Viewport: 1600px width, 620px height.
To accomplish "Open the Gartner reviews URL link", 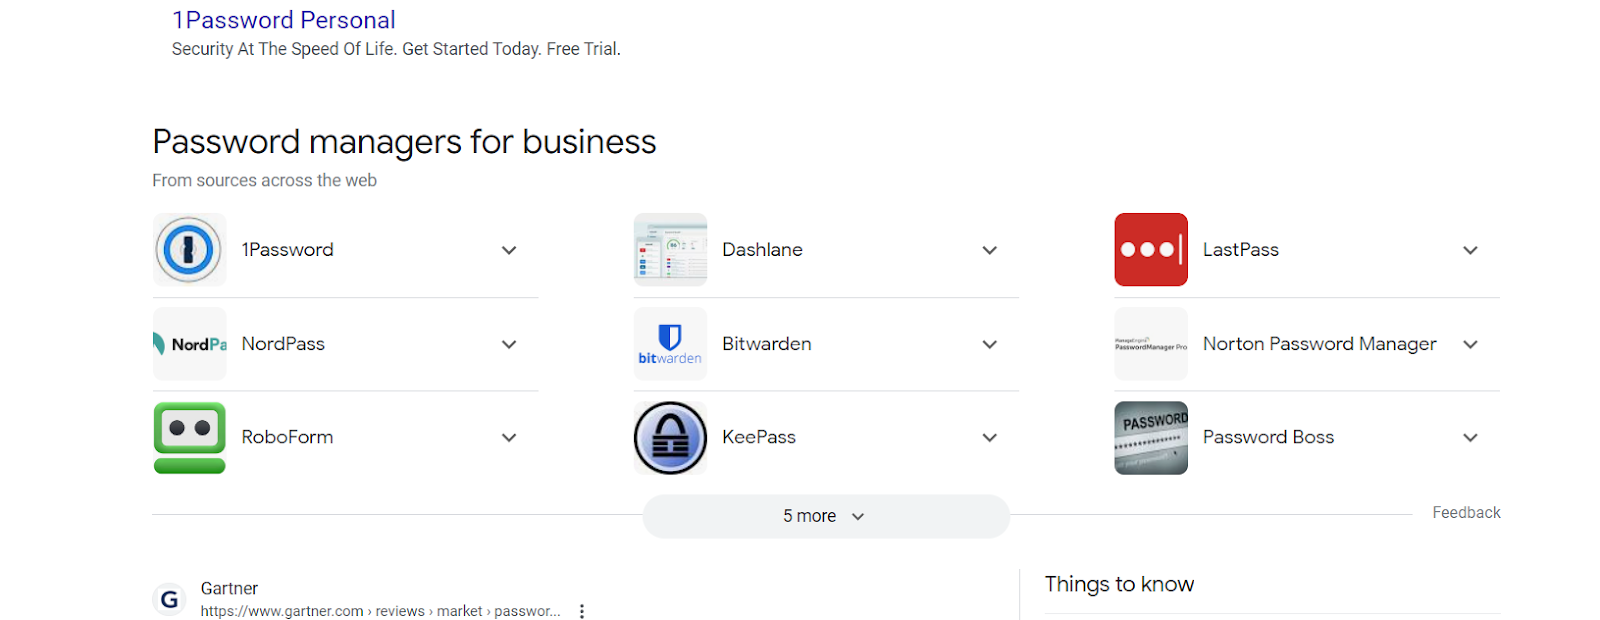I will click(x=380, y=611).
